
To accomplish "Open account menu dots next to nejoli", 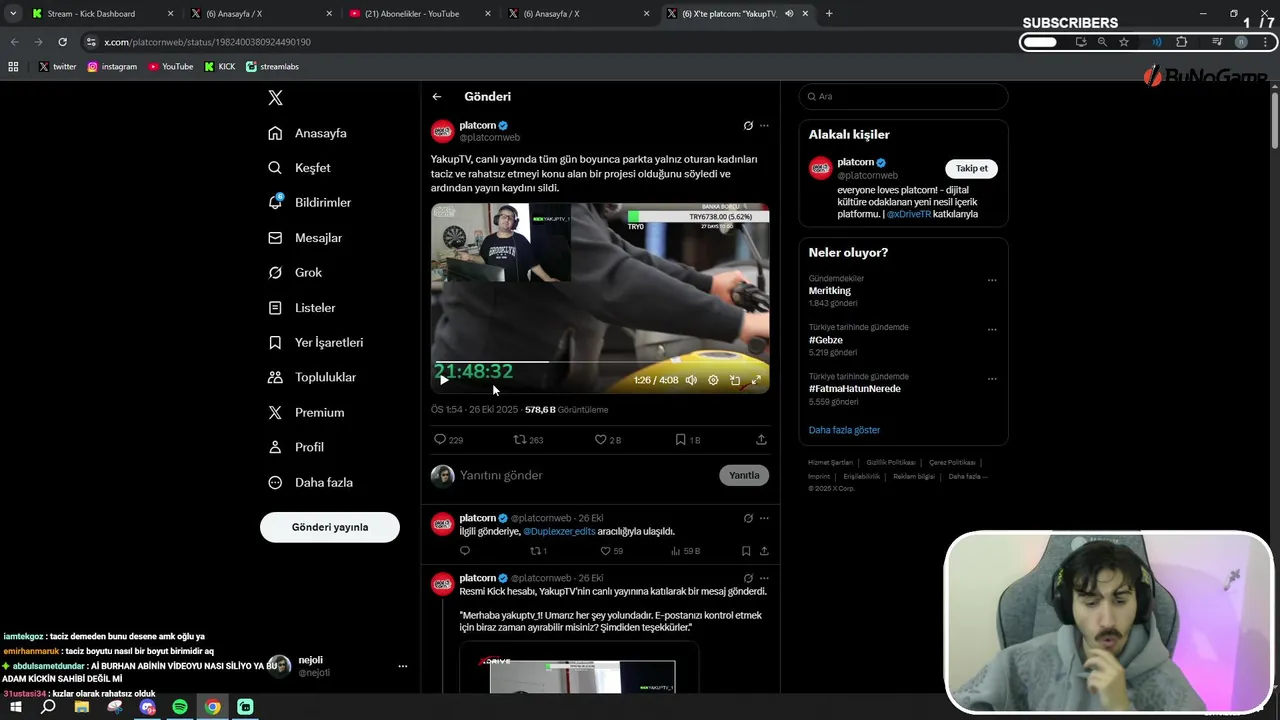I will click(403, 666).
